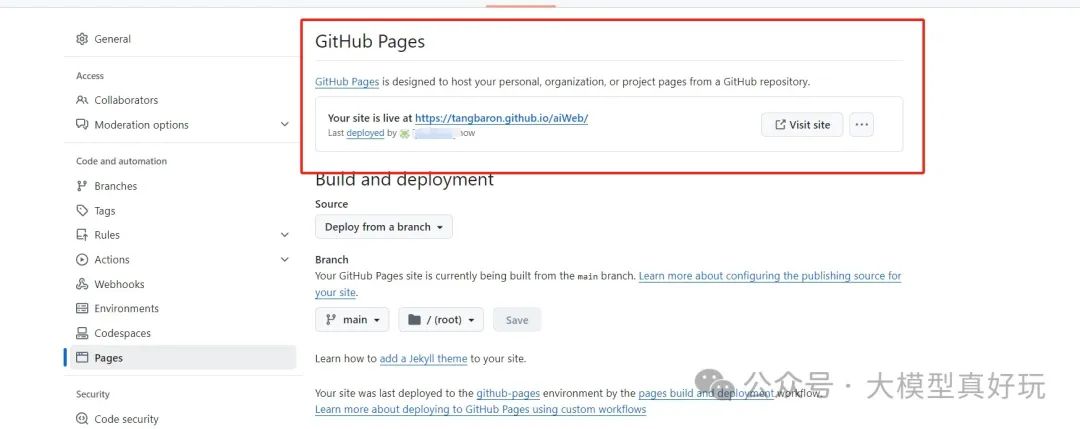
Task: Open 'Learn more about configuring the publishing source' link
Action: [770, 275]
